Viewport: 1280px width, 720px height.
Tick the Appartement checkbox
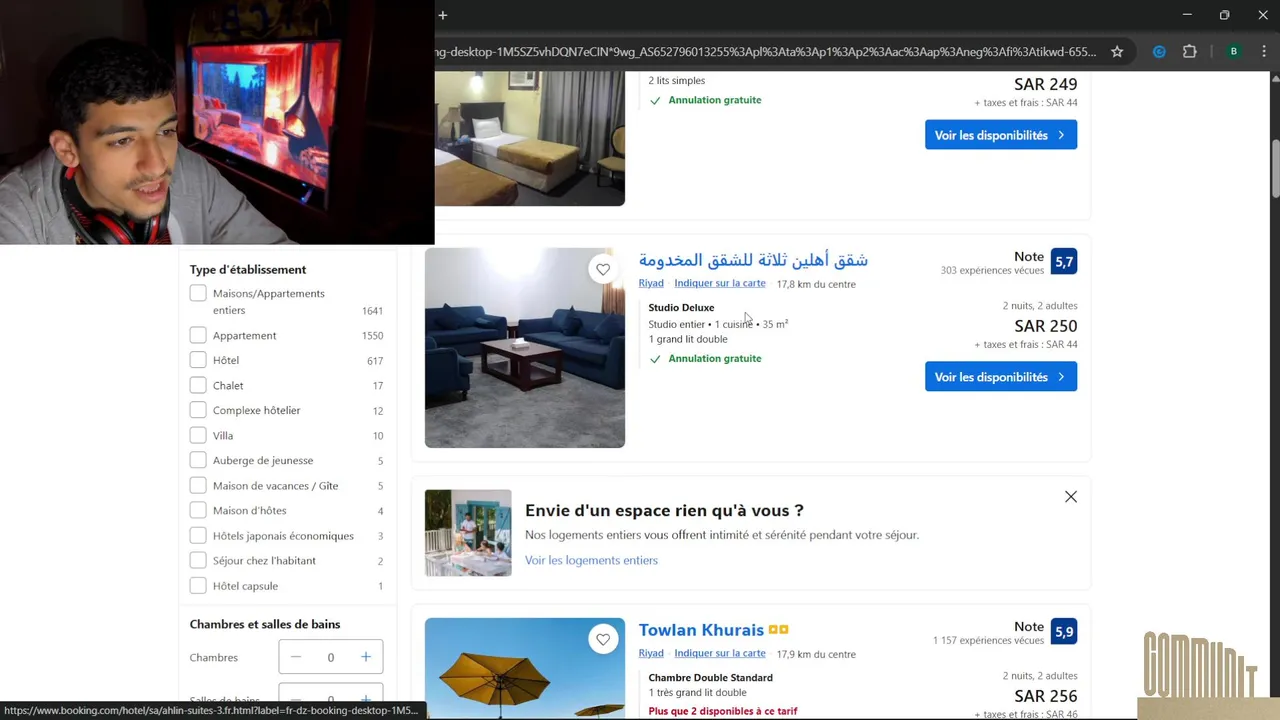click(x=198, y=335)
